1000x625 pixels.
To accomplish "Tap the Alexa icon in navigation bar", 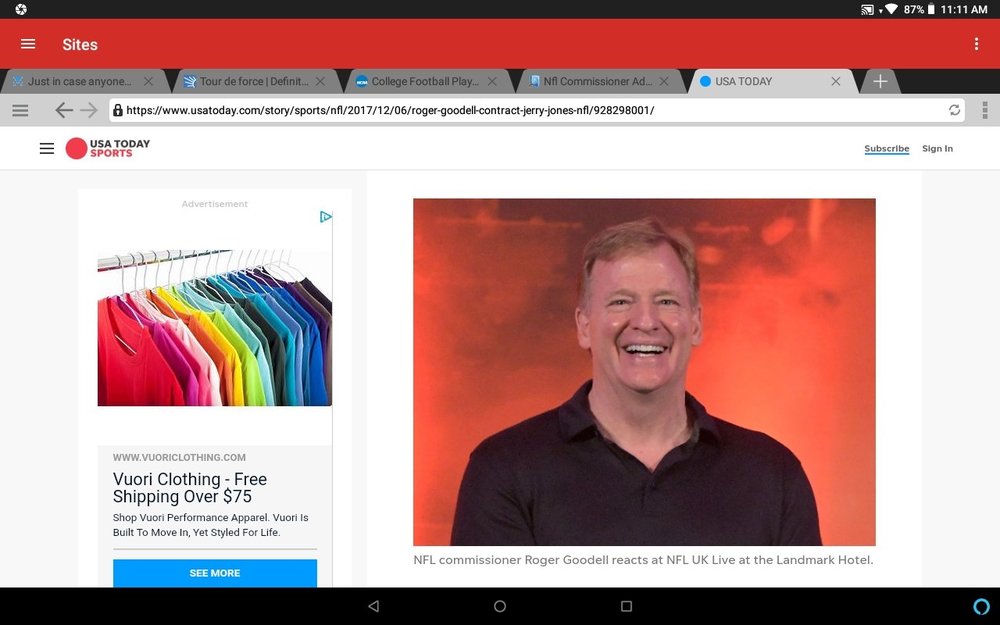I will pos(982,606).
